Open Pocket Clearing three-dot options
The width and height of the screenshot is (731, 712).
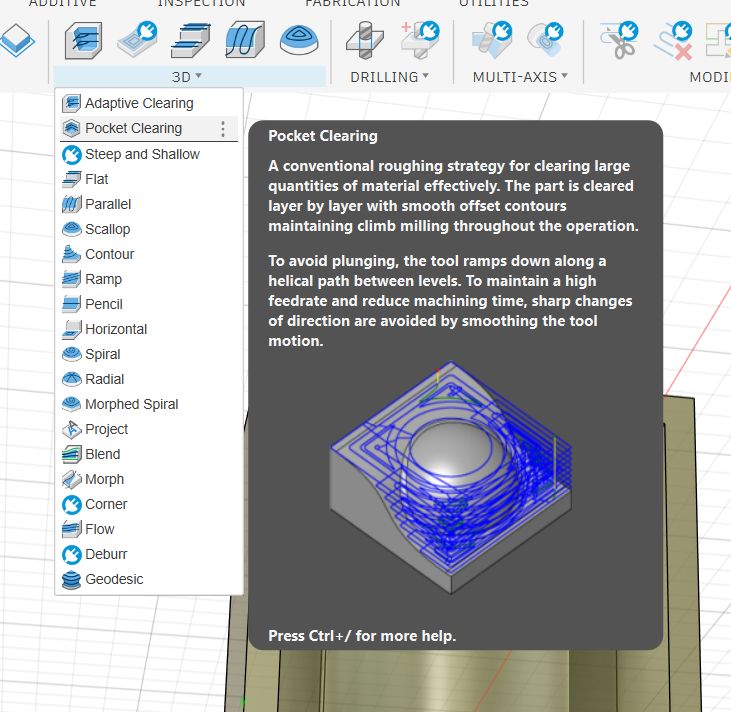click(223, 129)
